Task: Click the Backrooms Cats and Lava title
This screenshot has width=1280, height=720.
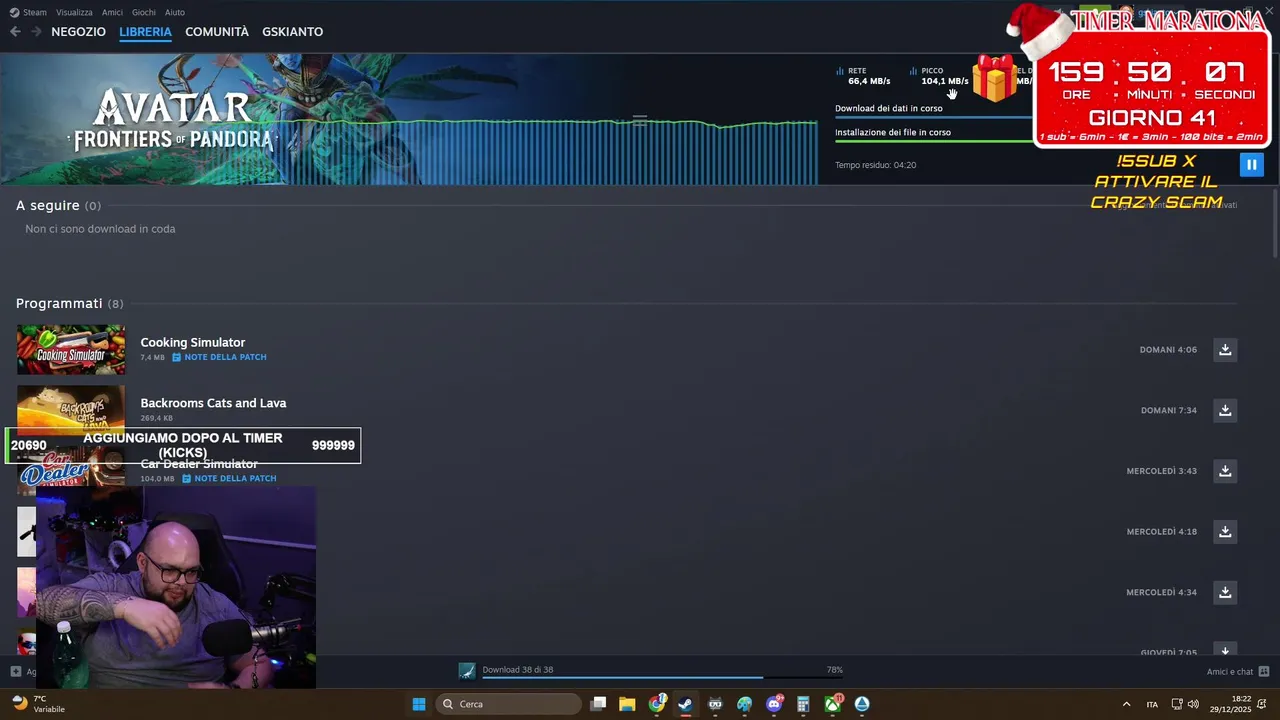Action: (213, 403)
